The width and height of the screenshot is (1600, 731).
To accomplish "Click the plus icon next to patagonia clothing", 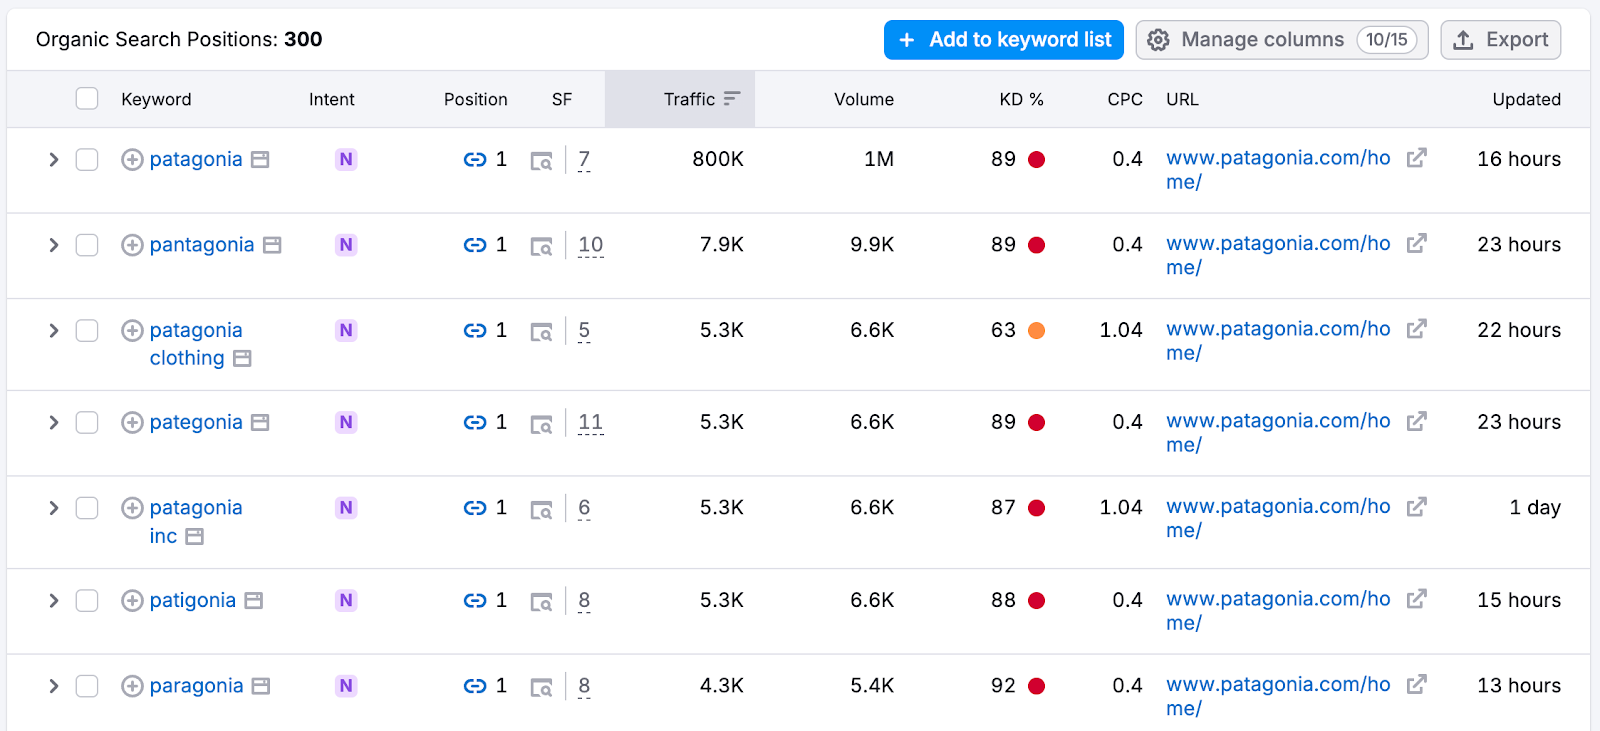I will 132,330.
